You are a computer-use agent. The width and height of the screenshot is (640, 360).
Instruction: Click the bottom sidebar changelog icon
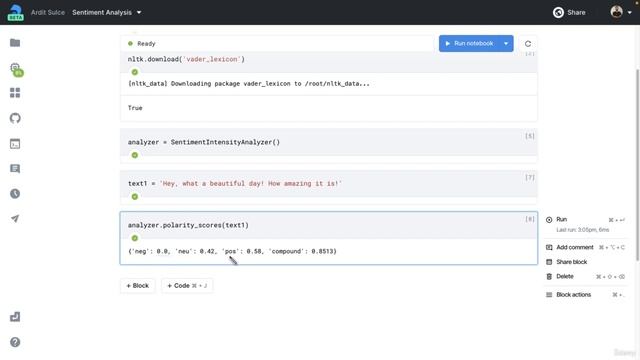(x=15, y=317)
